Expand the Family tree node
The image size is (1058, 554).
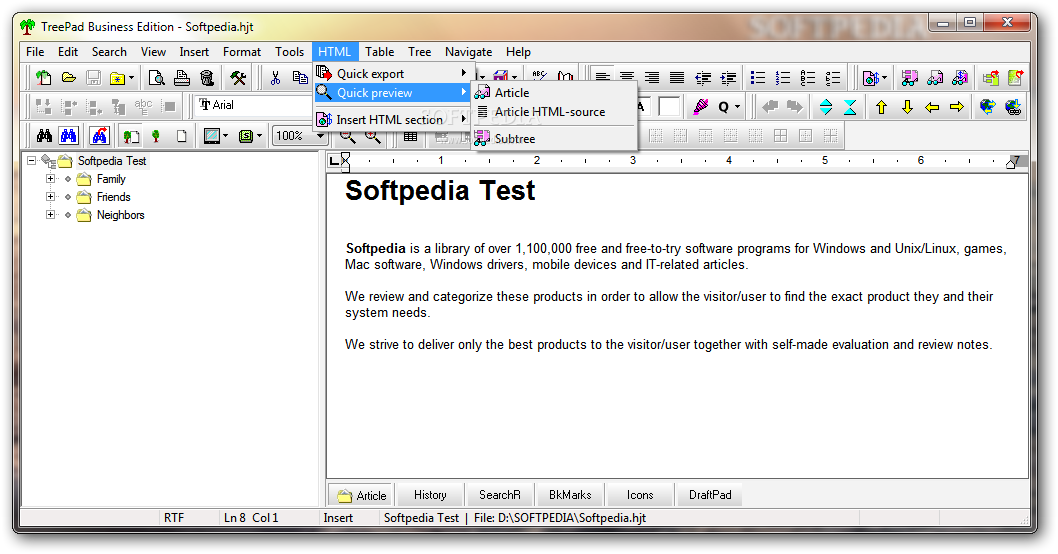(x=50, y=179)
